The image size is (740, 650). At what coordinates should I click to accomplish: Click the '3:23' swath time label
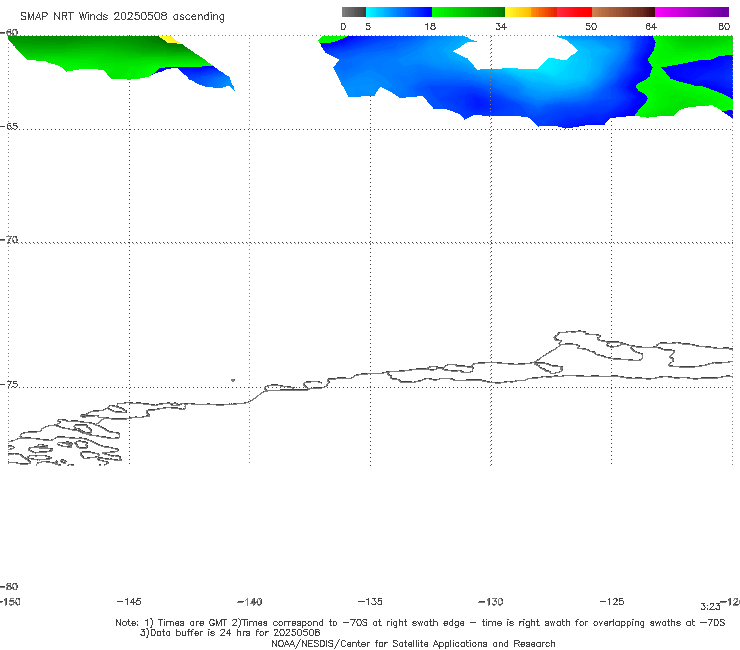710,607
